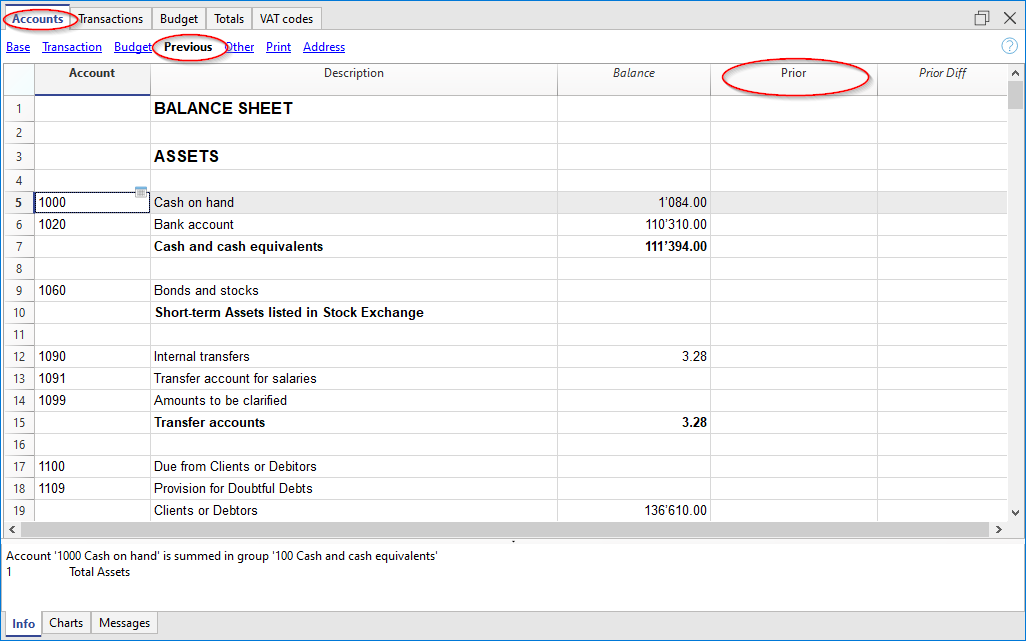Close the table panel with the X icon
The image size is (1026, 641).
tap(1008, 18)
